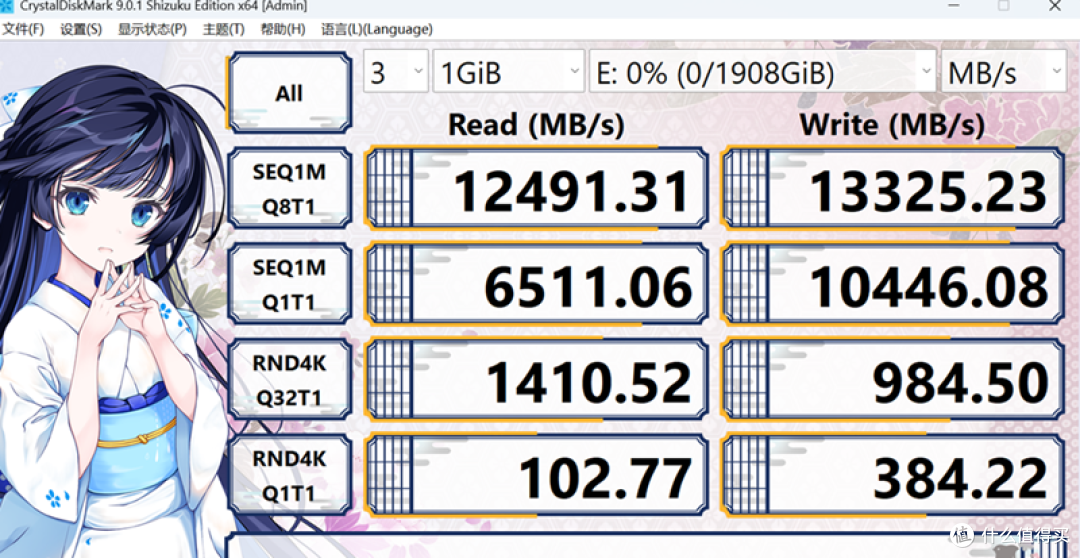The image size is (1080, 558).
Task: Select the 102.77 random read result
Action: 537,475
